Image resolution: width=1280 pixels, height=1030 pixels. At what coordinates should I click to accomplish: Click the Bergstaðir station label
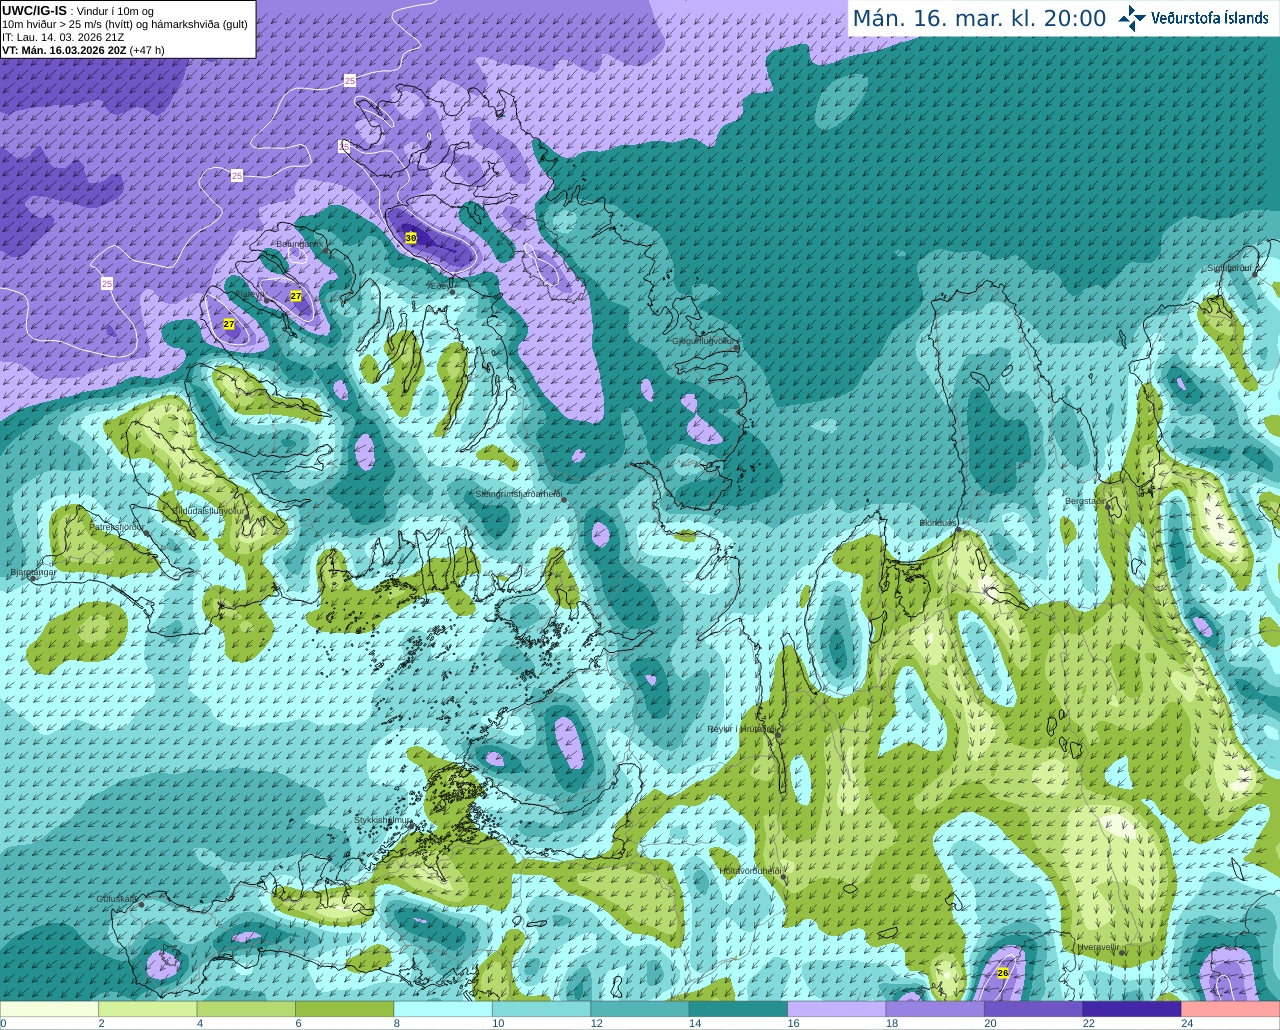click(1085, 501)
